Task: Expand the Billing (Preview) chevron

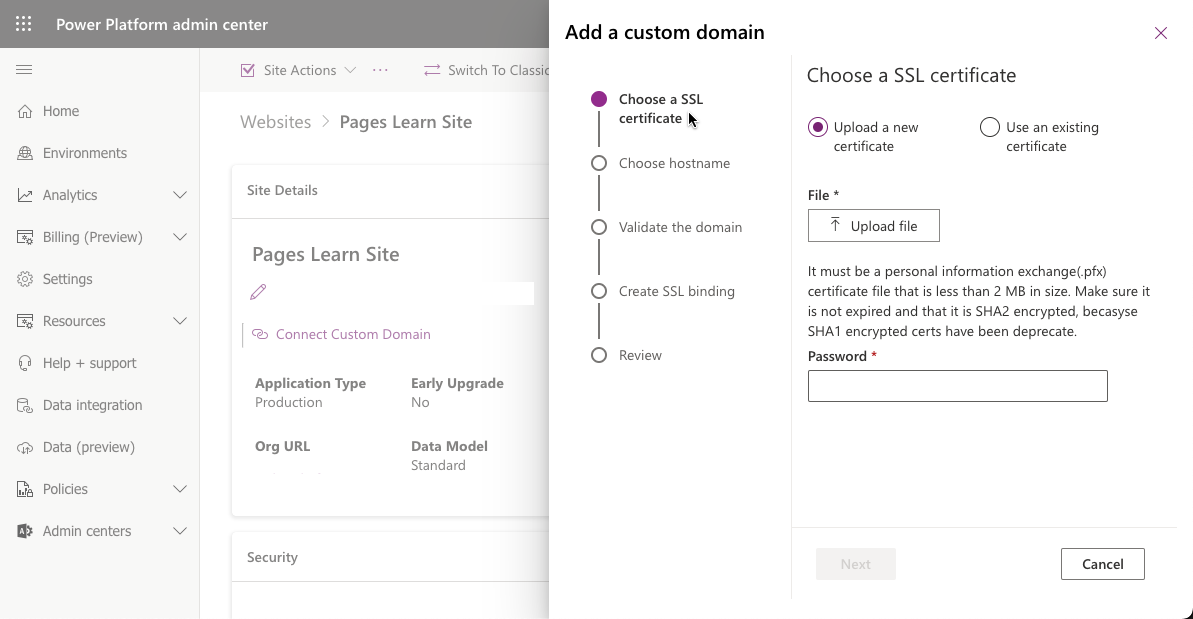Action: pos(180,237)
